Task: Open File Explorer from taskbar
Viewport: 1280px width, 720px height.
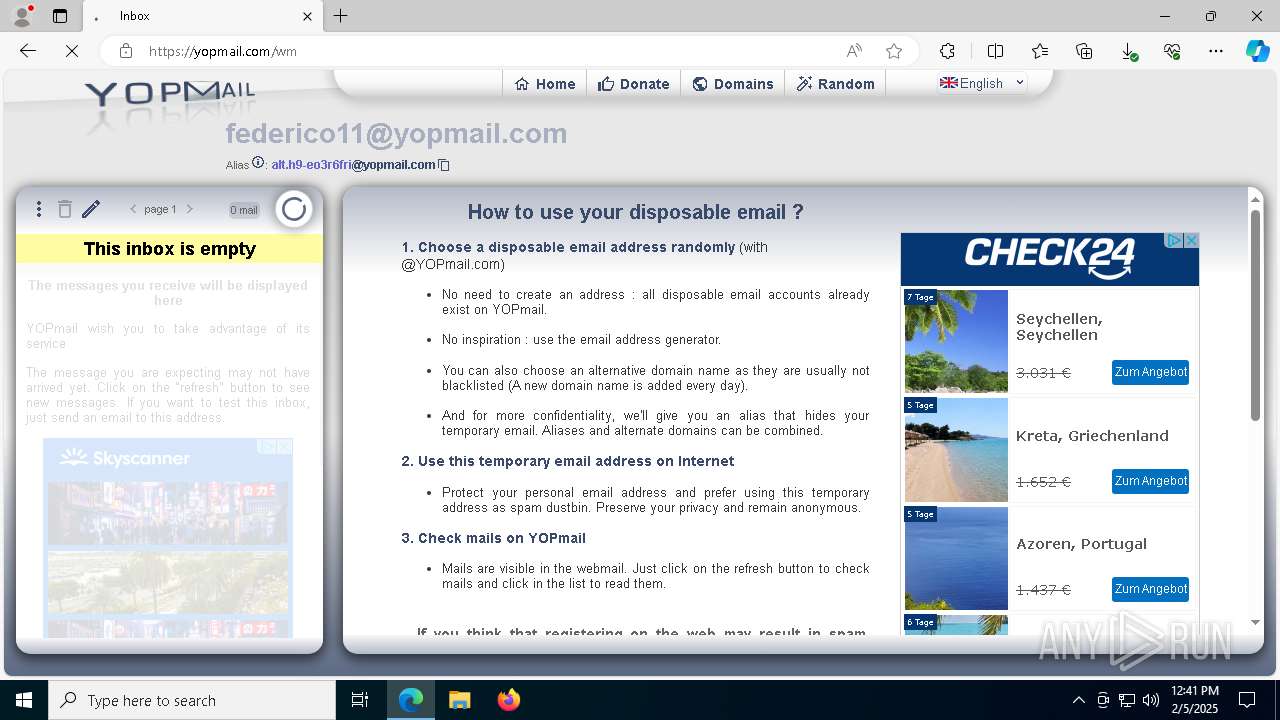Action: coord(459,700)
